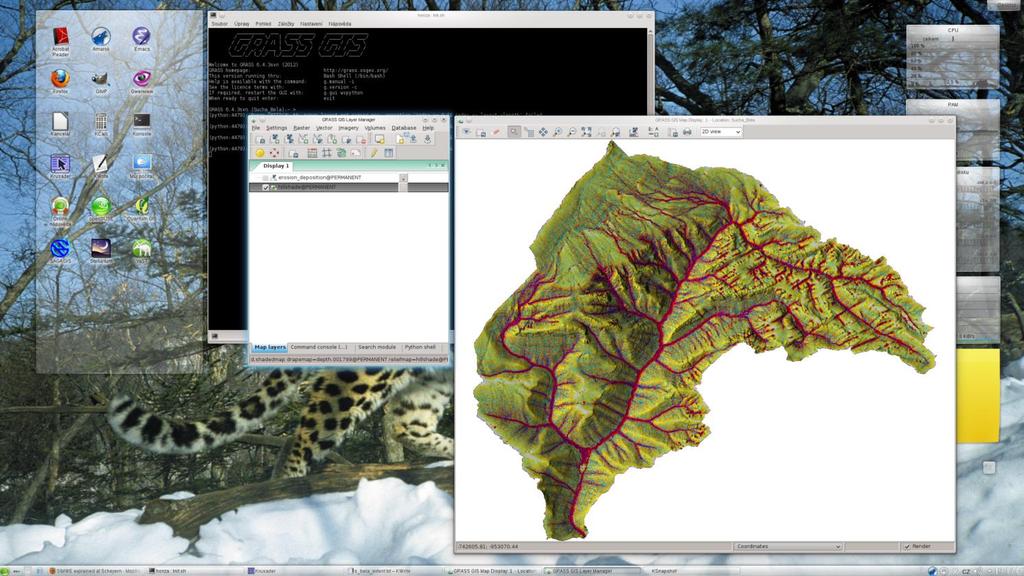The width and height of the screenshot is (1024, 576).
Task: Select the Display 1 tab
Action: click(x=276, y=166)
